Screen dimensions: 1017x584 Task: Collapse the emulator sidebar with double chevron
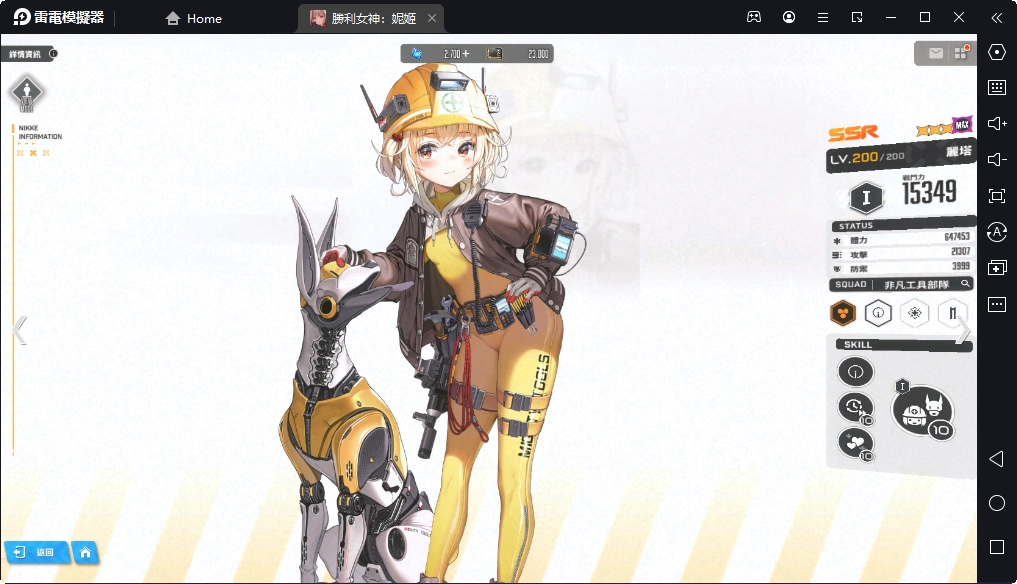(x=996, y=18)
